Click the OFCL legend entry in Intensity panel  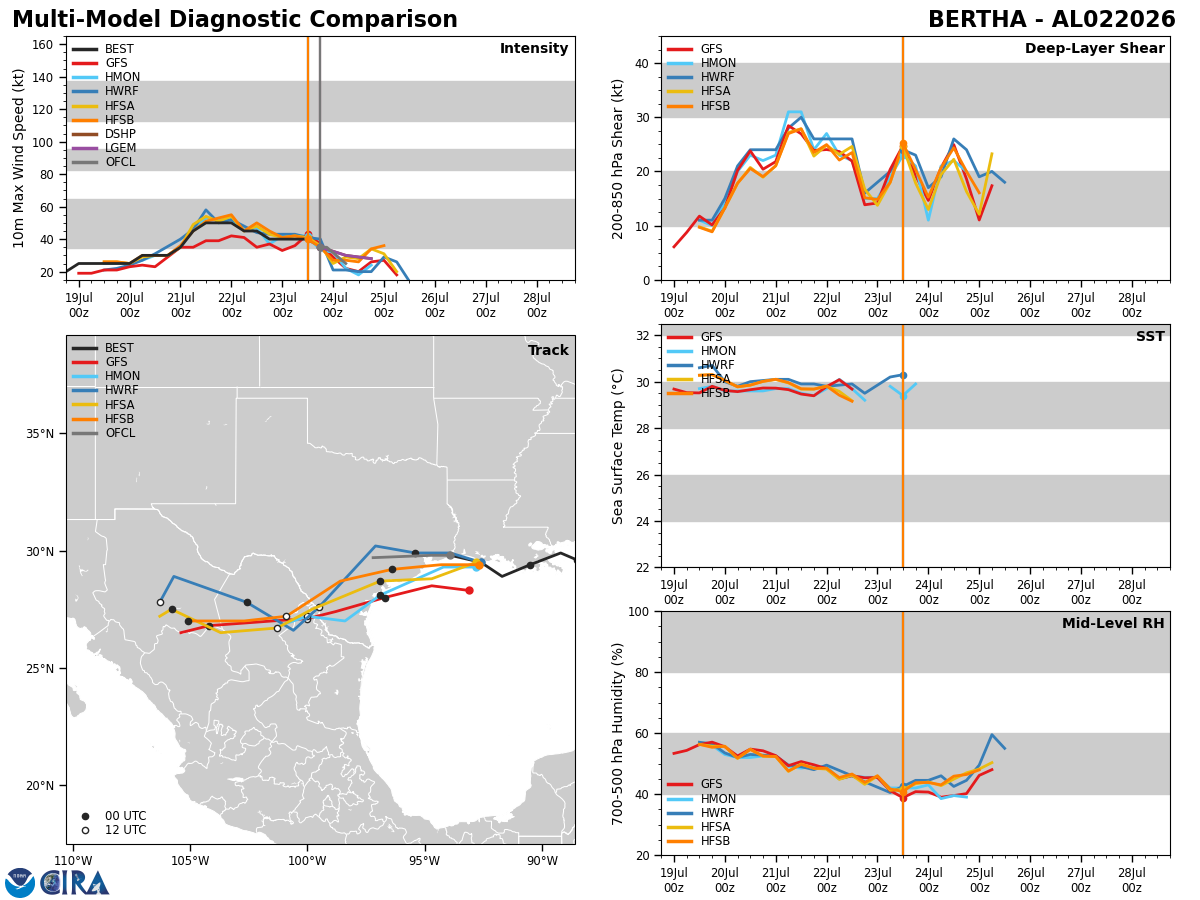click(x=103, y=162)
